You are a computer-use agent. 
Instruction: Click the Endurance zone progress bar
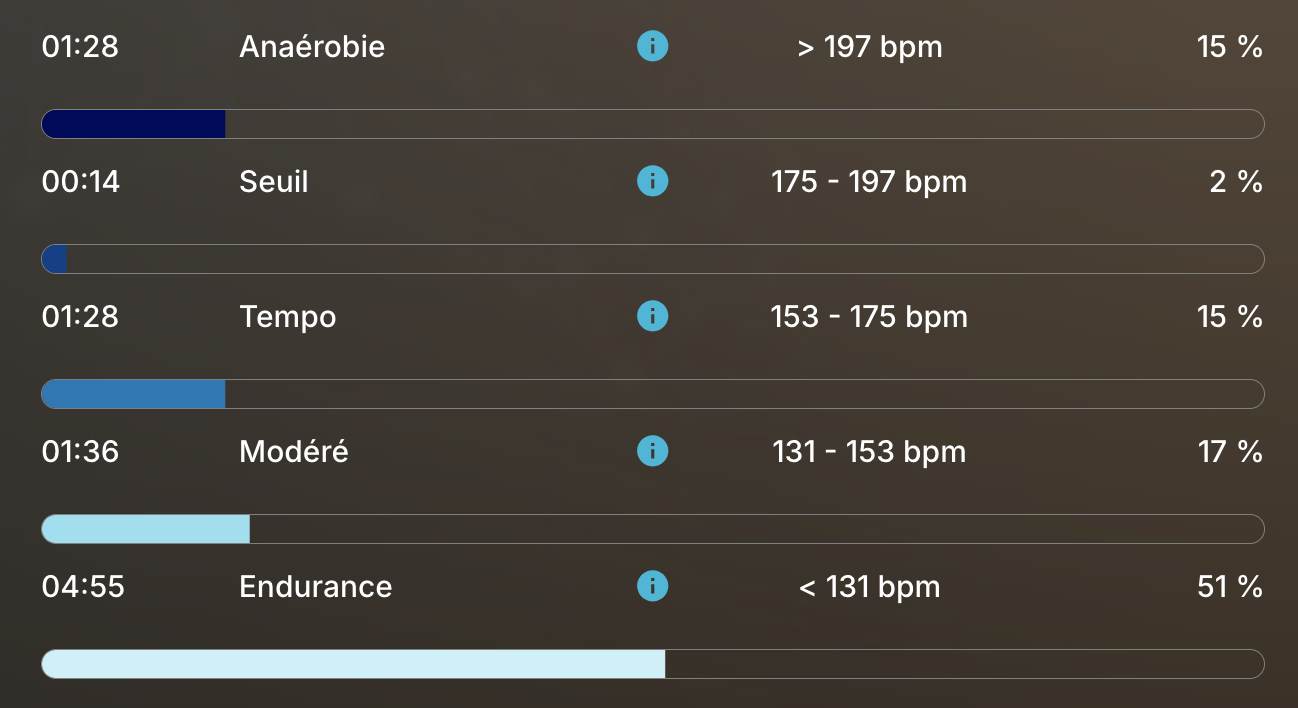click(x=652, y=664)
